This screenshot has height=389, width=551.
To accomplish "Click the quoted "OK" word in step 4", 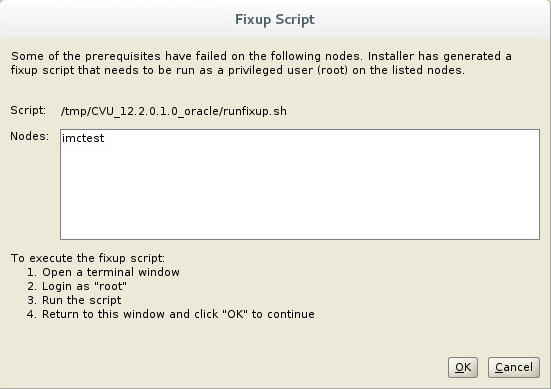I will (x=235, y=314).
